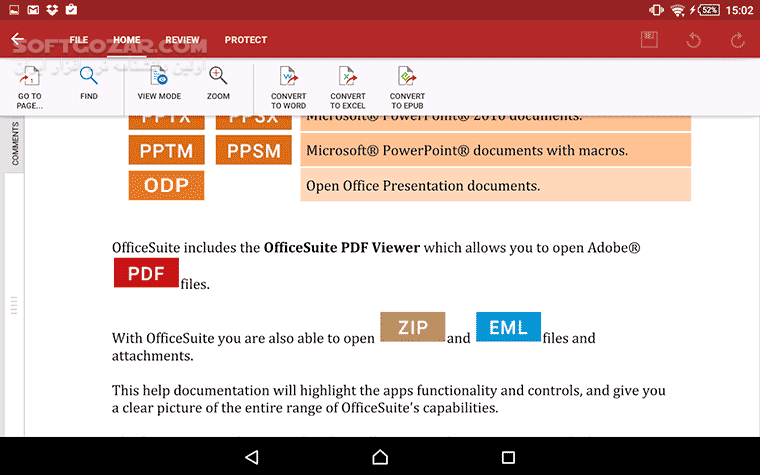760x475 pixels.
Task: Tap the blue EML badge
Action: tap(508, 327)
